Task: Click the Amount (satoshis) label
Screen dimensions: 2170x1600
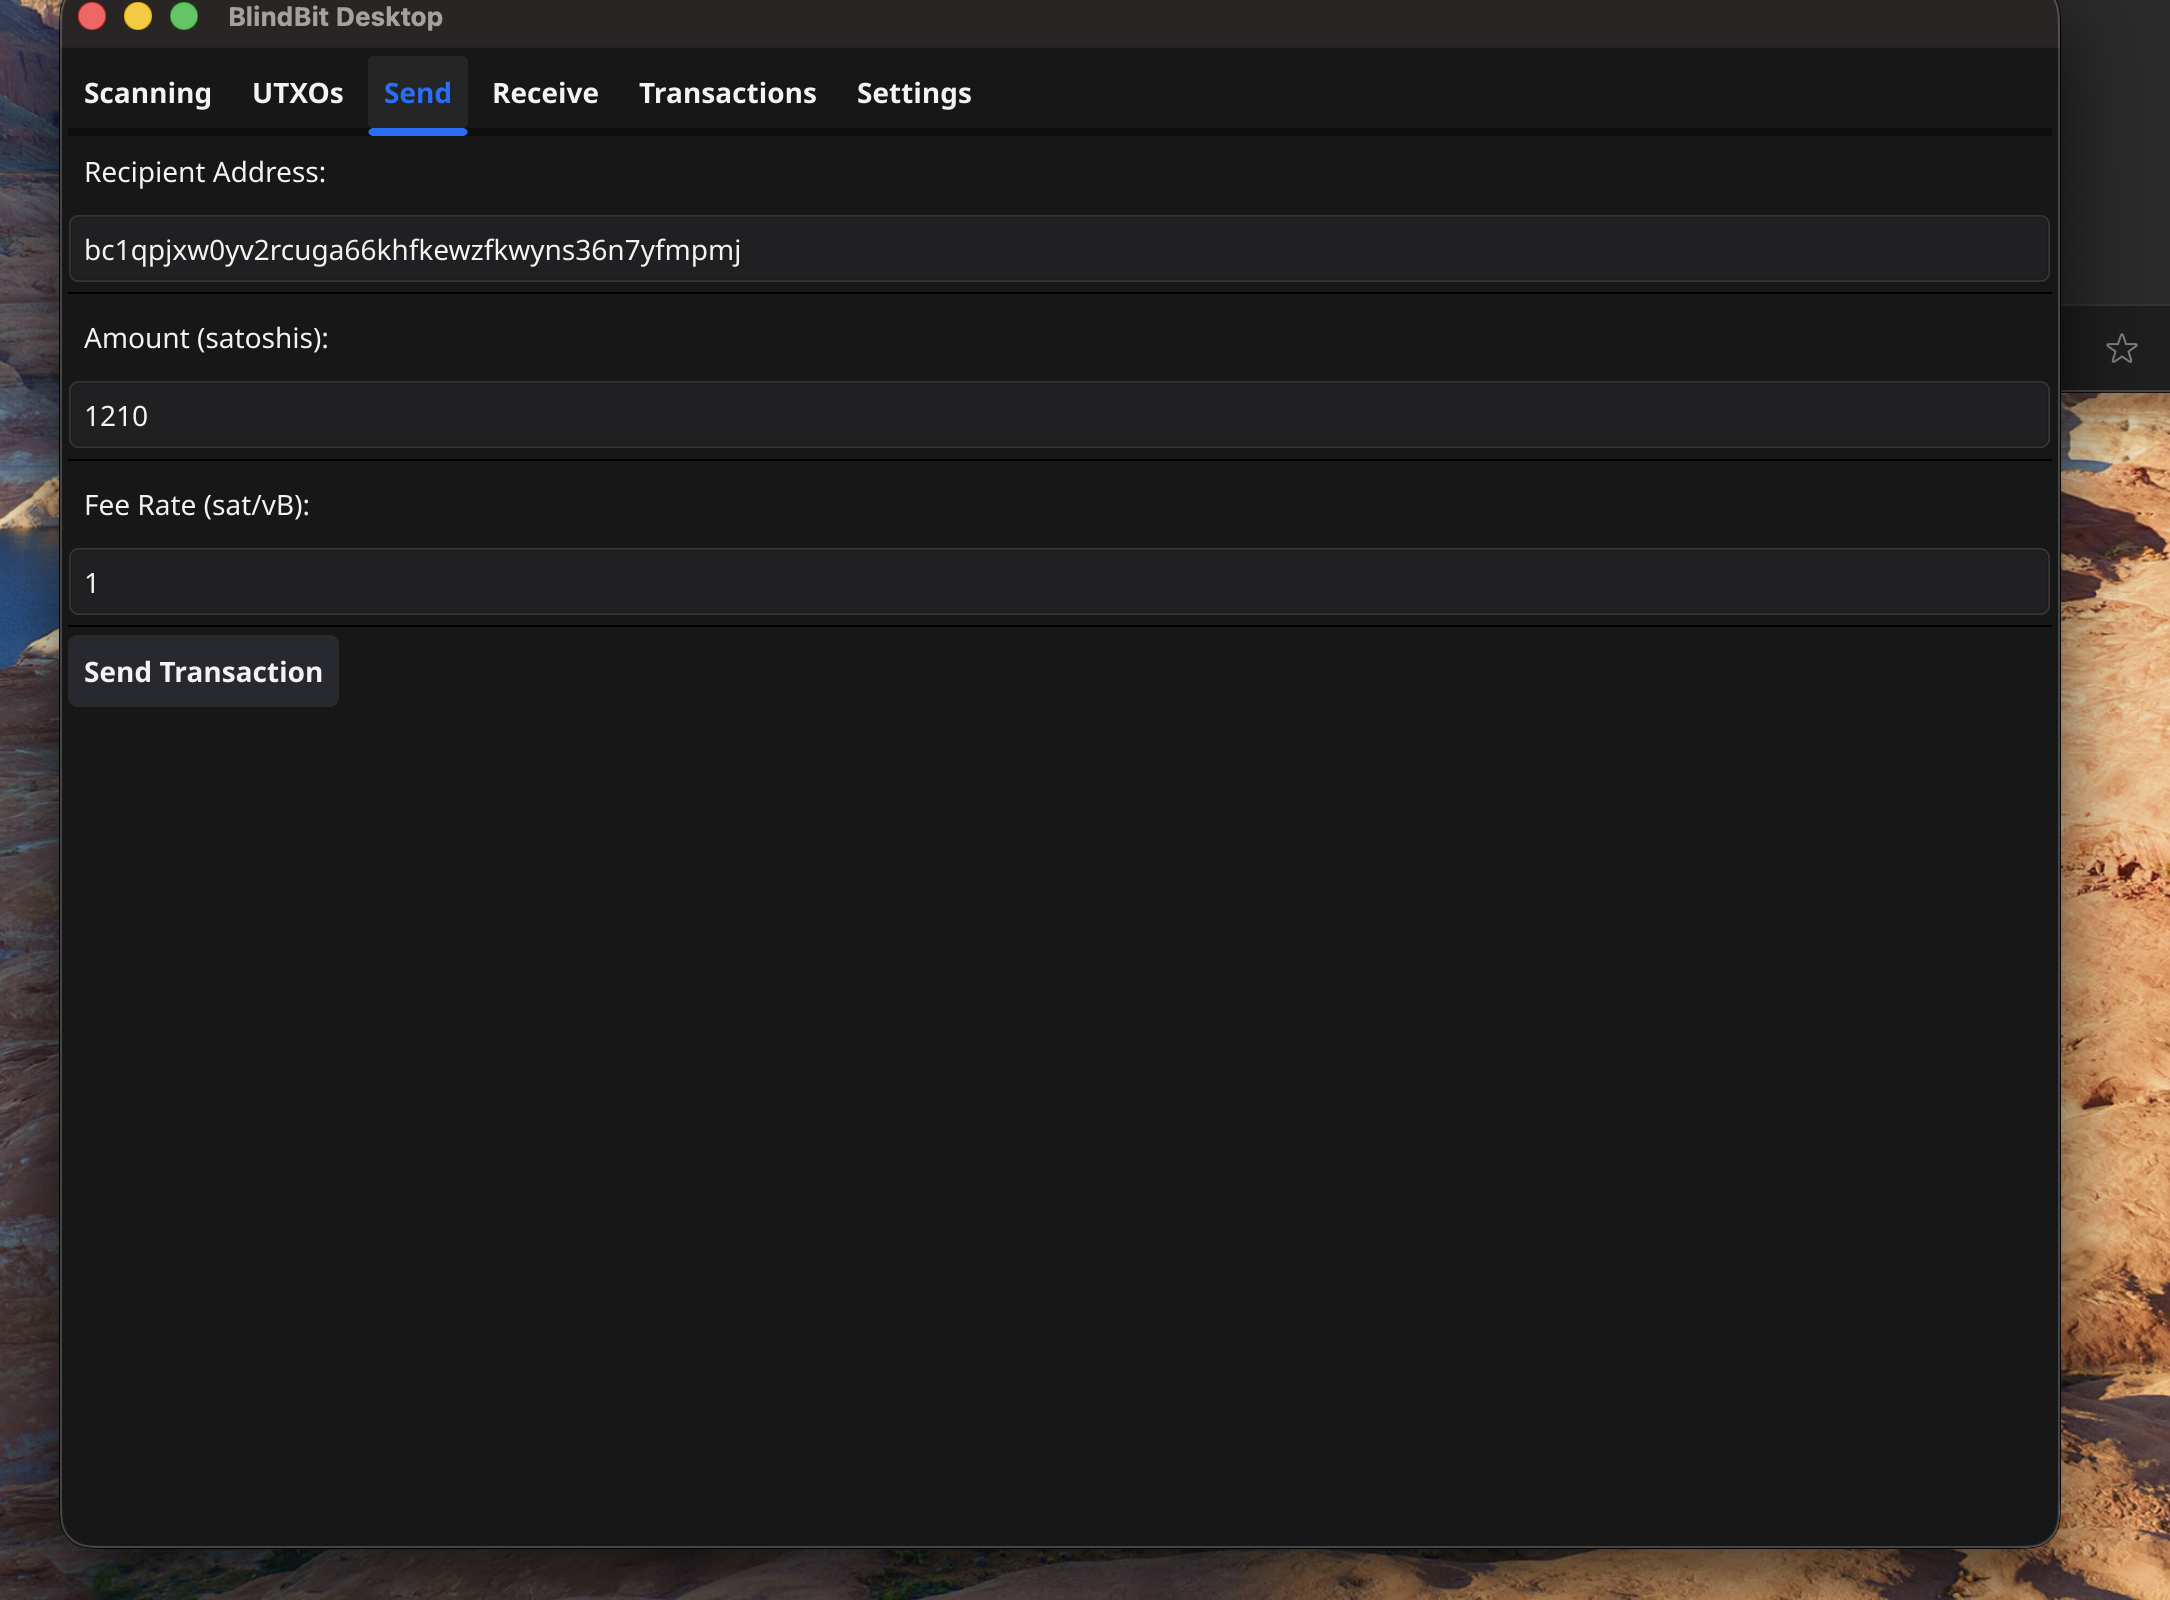Action: point(206,338)
